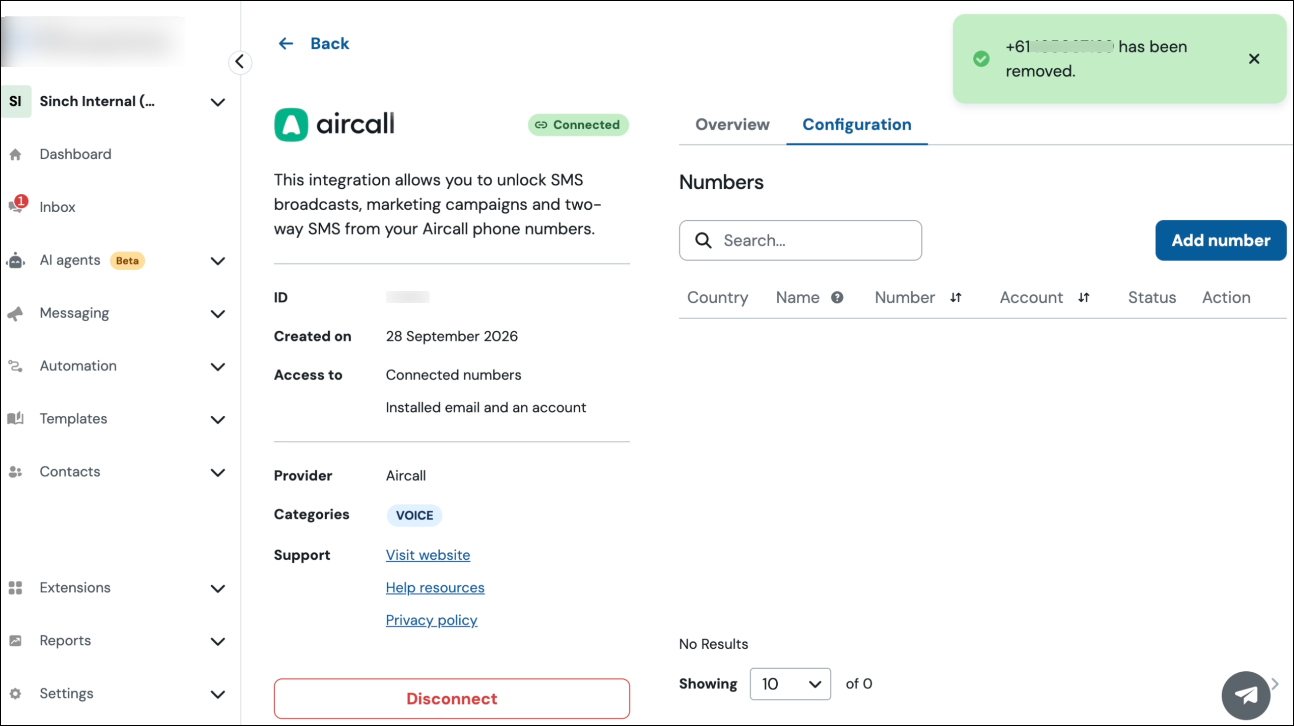Click the Templates book icon

point(15,419)
